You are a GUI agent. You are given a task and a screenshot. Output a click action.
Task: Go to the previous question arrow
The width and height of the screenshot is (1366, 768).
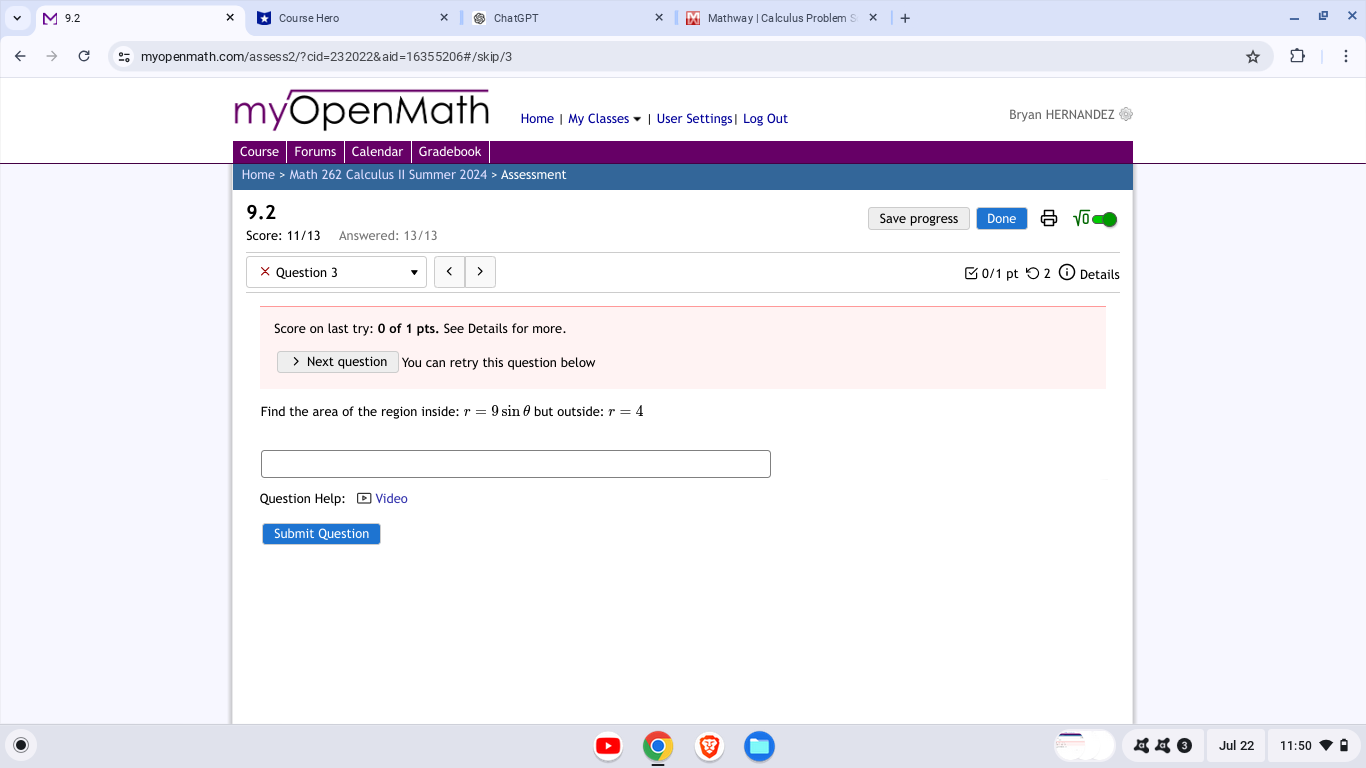[x=450, y=272]
